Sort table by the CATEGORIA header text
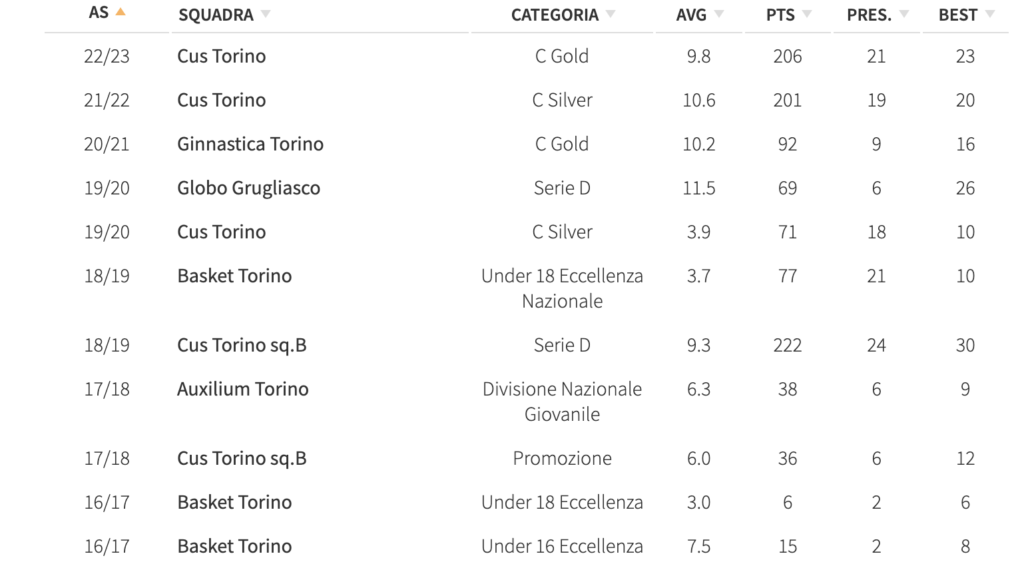This screenshot has width=1024, height=570. [554, 15]
